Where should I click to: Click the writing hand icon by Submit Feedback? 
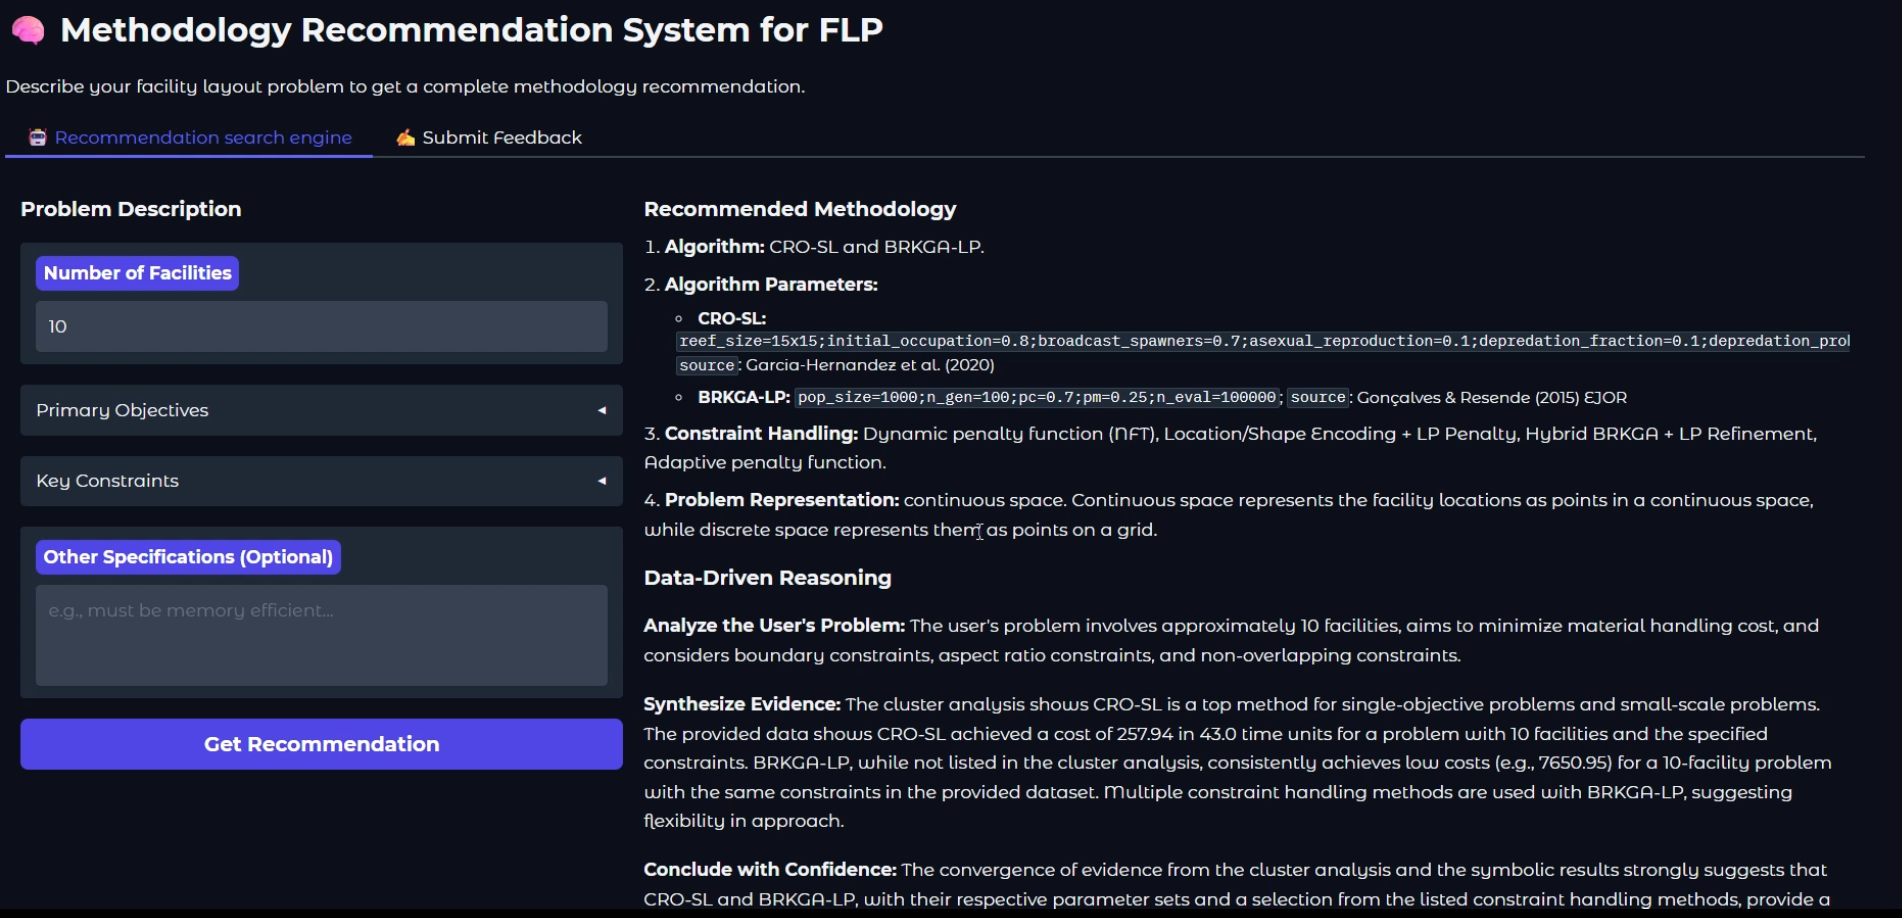[405, 138]
